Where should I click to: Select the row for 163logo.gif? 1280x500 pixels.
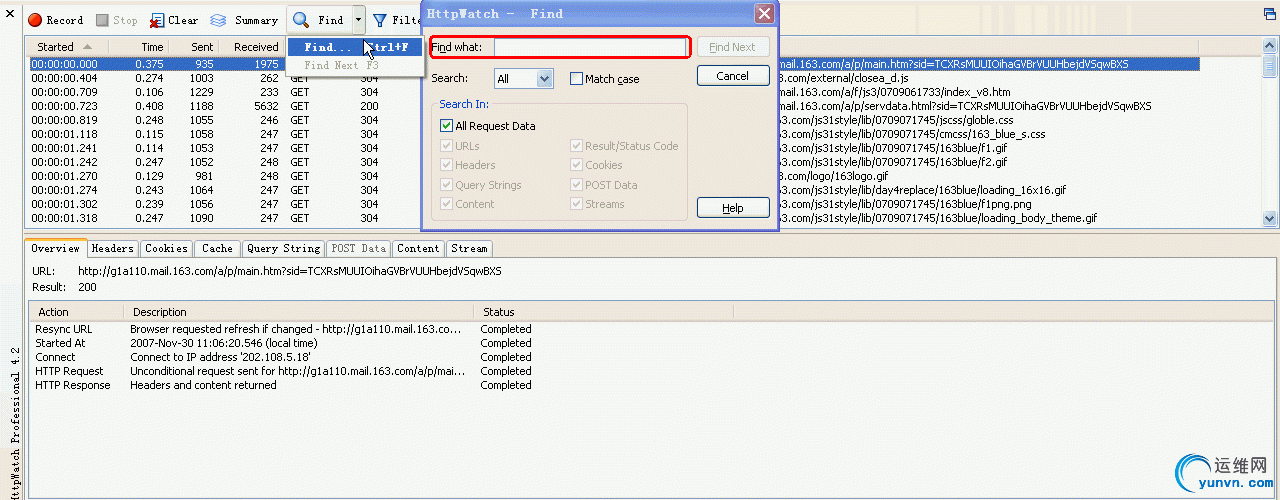point(644,176)
